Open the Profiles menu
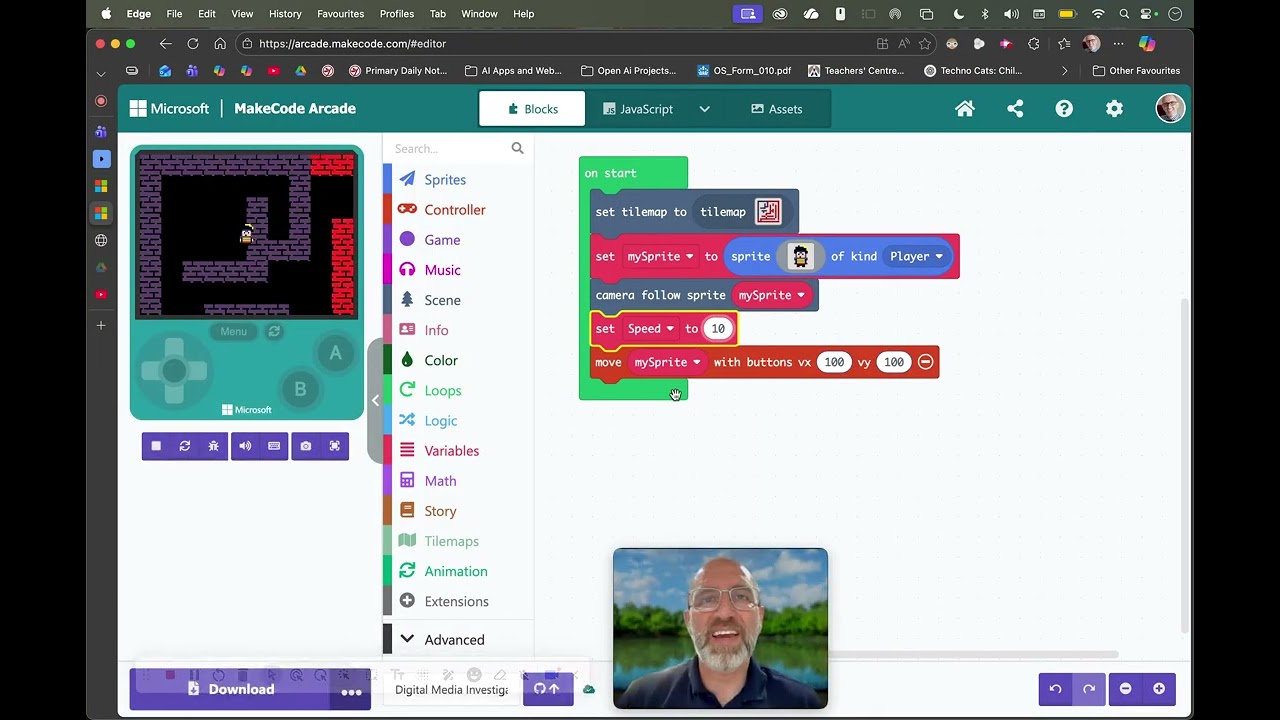1280x720 pixels. tap(397, 14)
